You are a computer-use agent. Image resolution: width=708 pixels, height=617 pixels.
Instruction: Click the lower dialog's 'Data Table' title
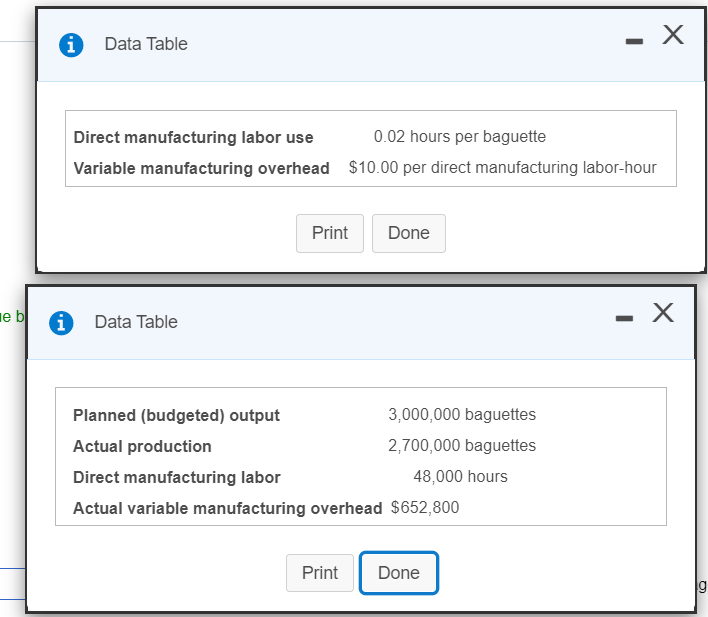(x=136, y=322)
